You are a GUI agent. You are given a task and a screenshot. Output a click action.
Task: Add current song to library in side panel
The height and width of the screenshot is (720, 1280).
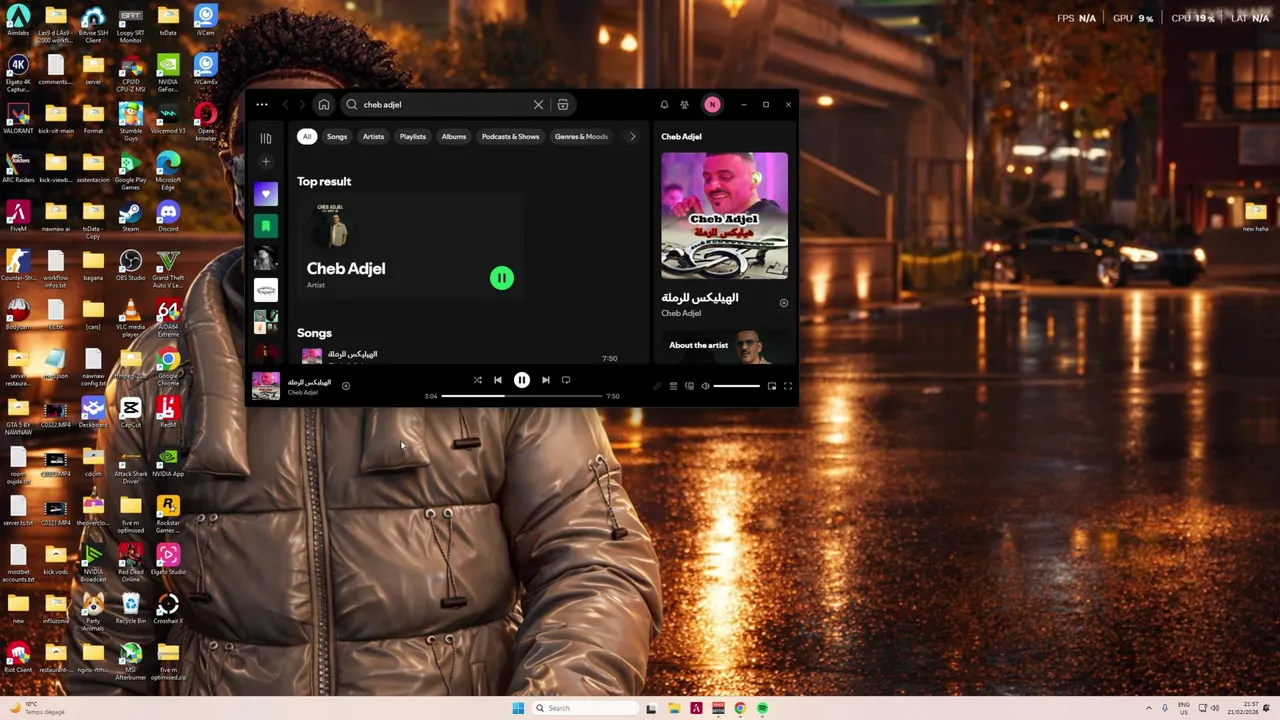[x=783, y=302]
